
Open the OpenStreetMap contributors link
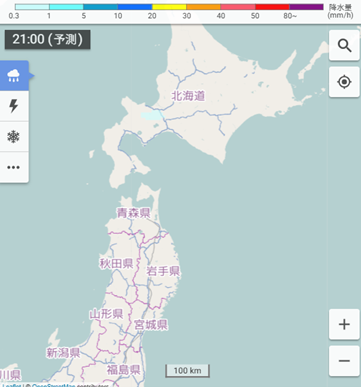click(53, 385)
